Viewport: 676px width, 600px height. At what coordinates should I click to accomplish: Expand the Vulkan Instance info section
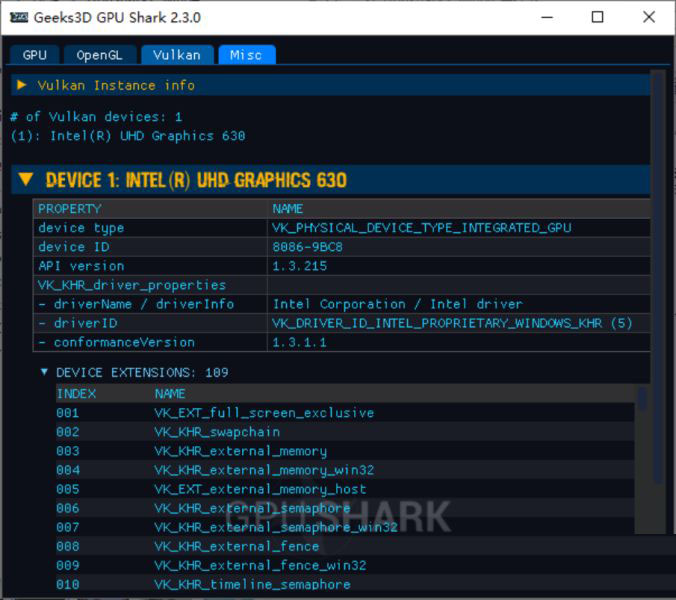coord(331,85)
